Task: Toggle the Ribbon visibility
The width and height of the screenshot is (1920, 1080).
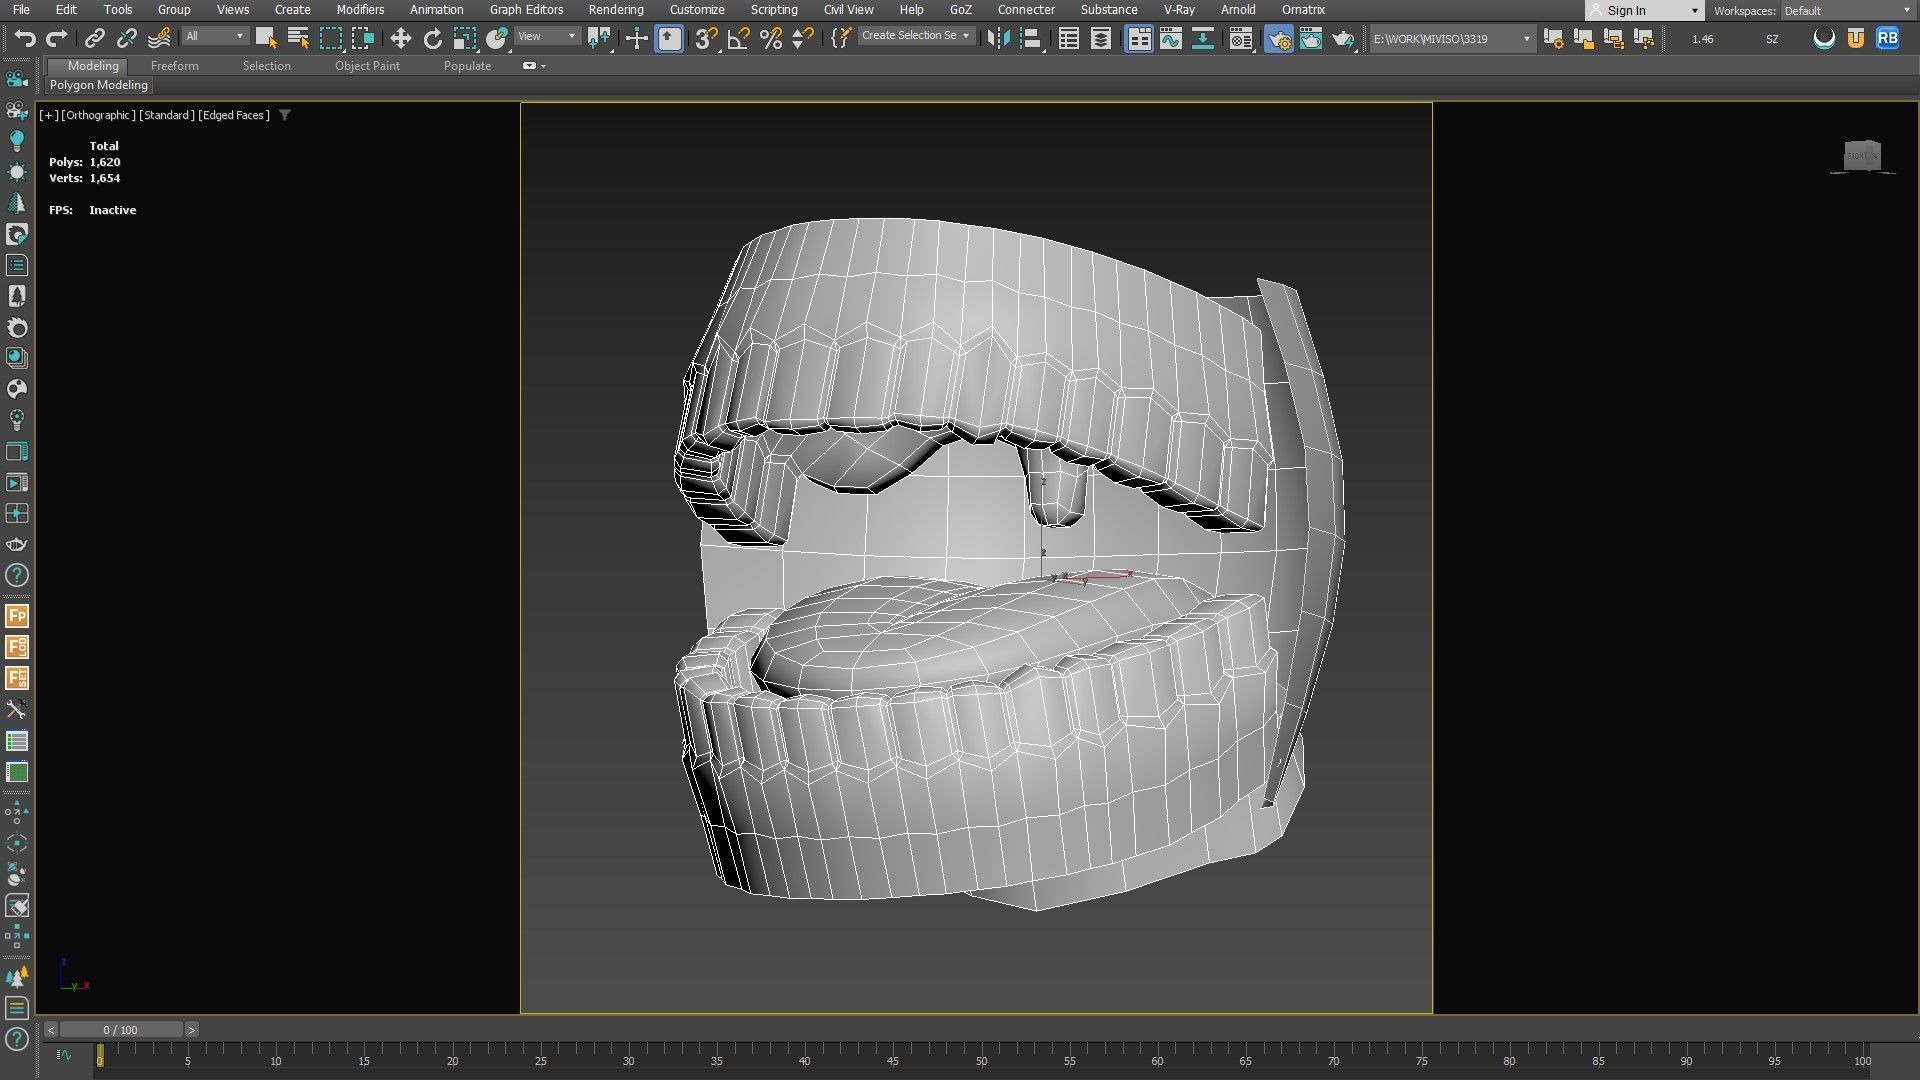Action: [1138, 39]
